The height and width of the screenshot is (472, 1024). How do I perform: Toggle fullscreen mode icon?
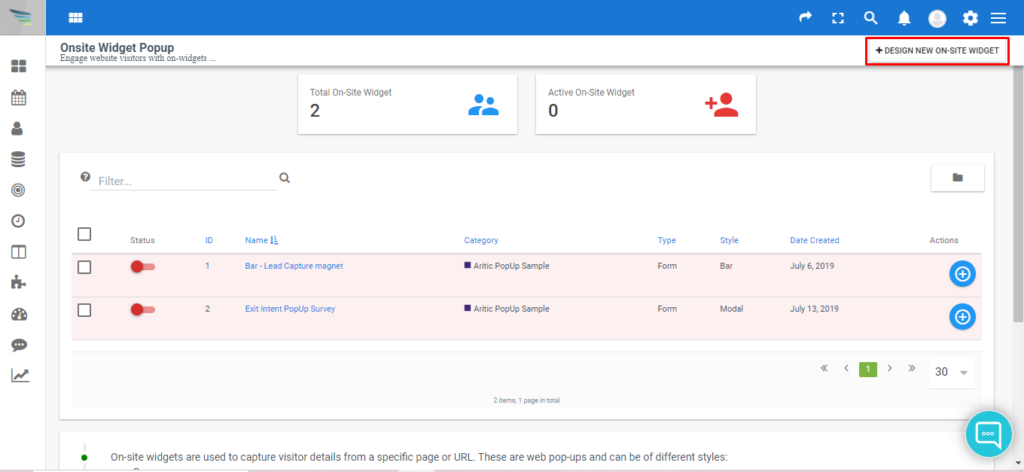pos(838,18)
